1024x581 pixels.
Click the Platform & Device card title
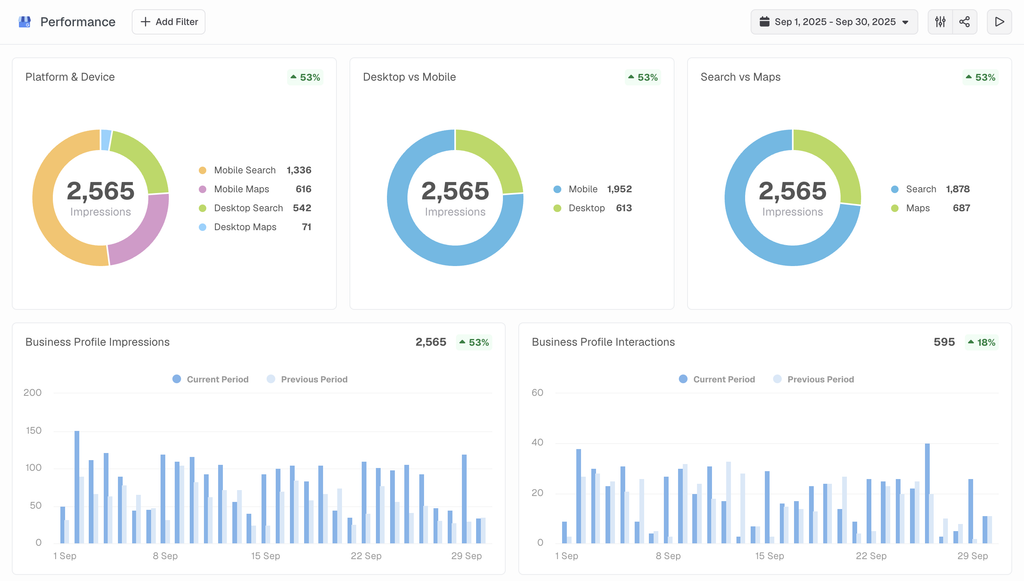click(x=70, y=77)
